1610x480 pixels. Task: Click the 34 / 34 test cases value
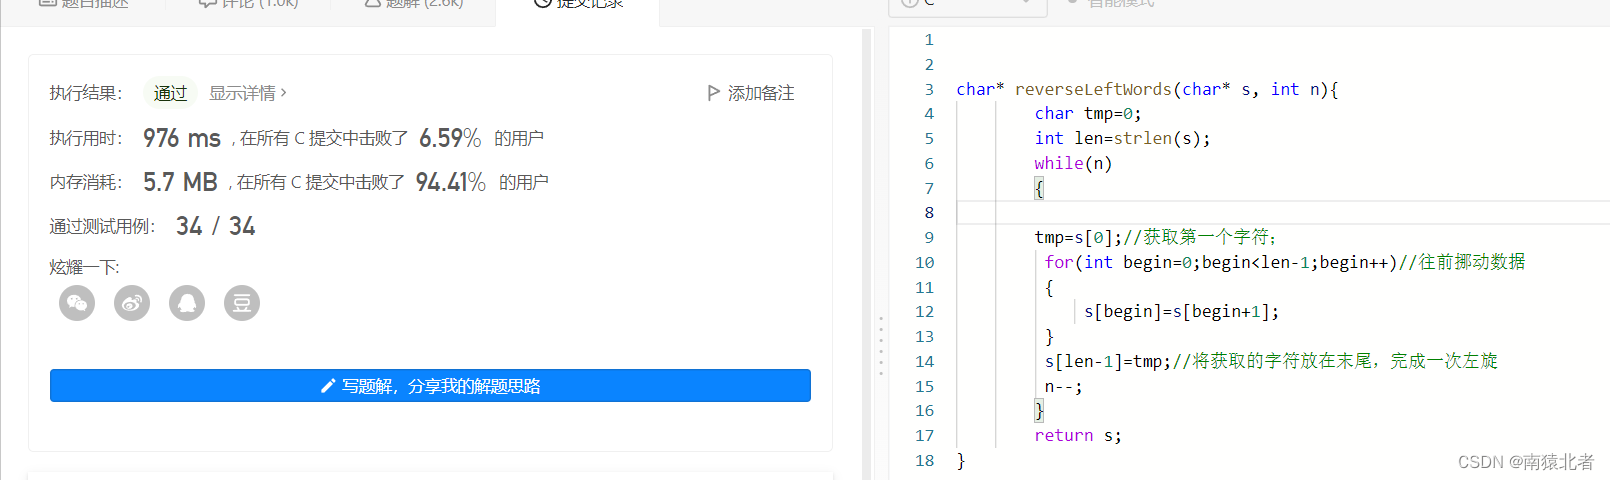[x=216, y=226]
